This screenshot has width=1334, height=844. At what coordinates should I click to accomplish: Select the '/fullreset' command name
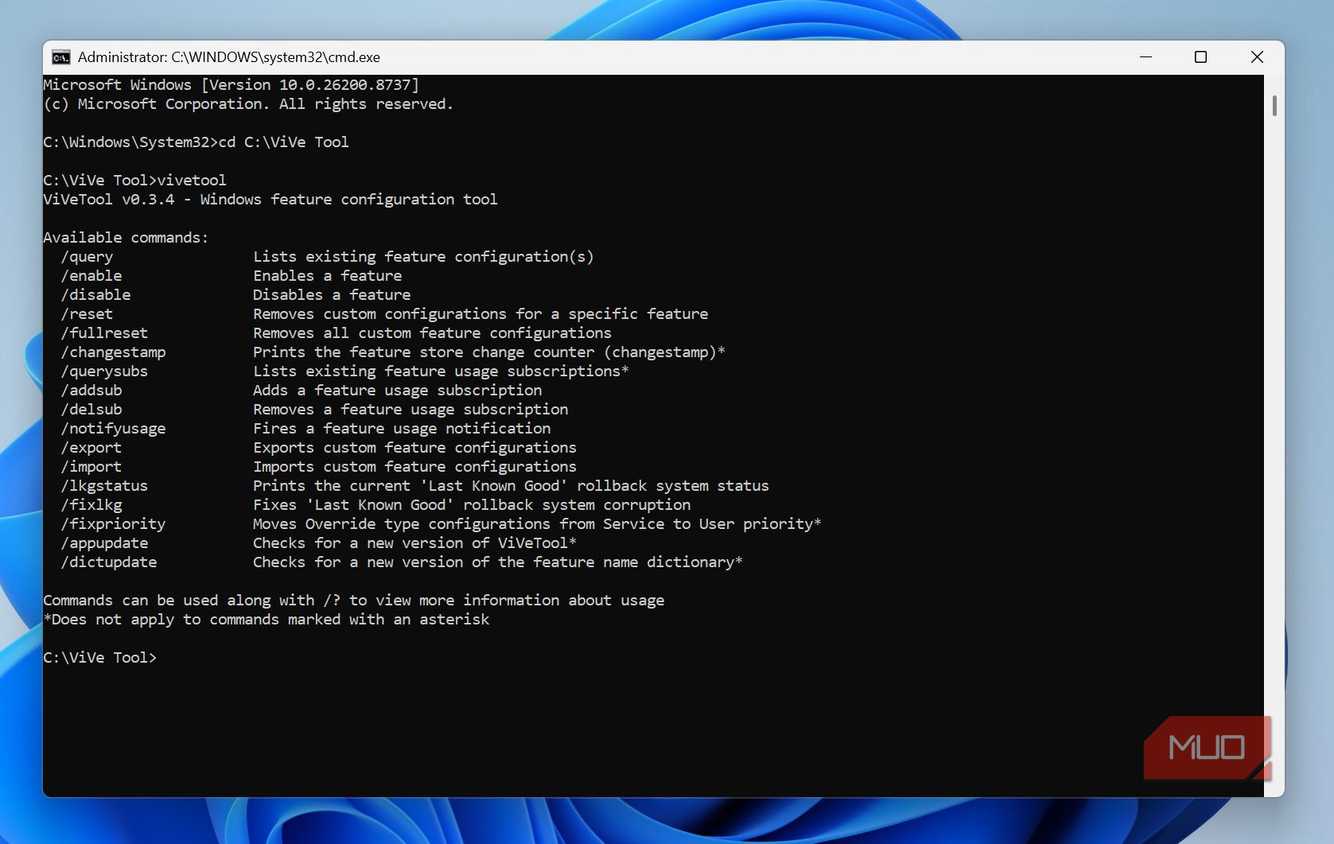point(104,332)
